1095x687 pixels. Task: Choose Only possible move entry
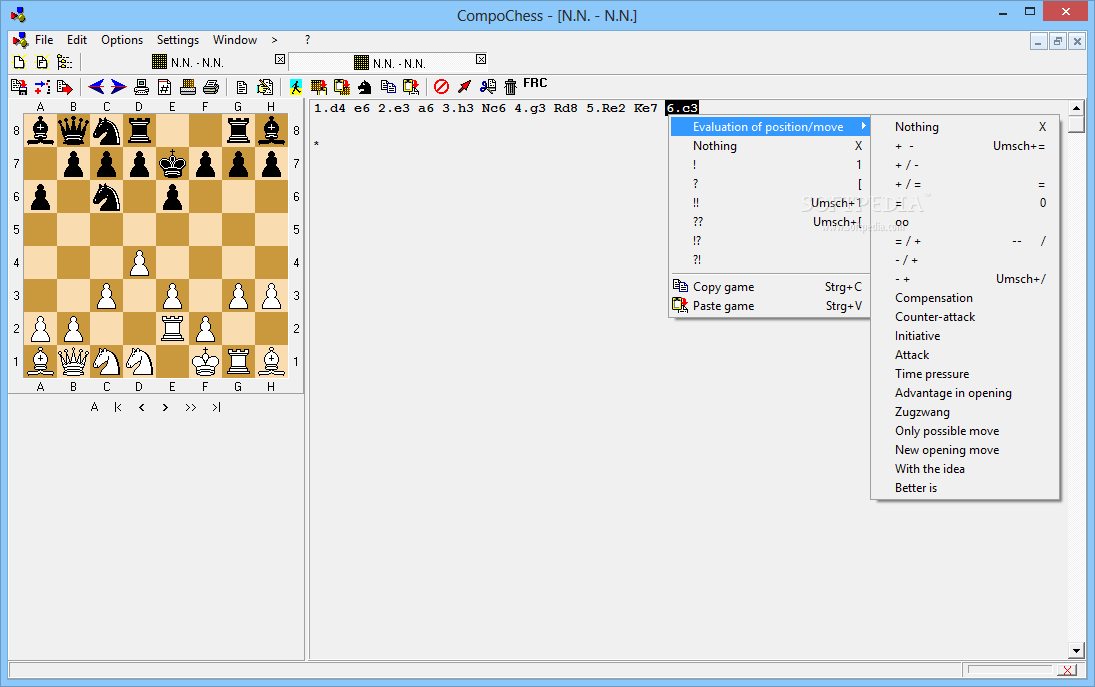965,431
